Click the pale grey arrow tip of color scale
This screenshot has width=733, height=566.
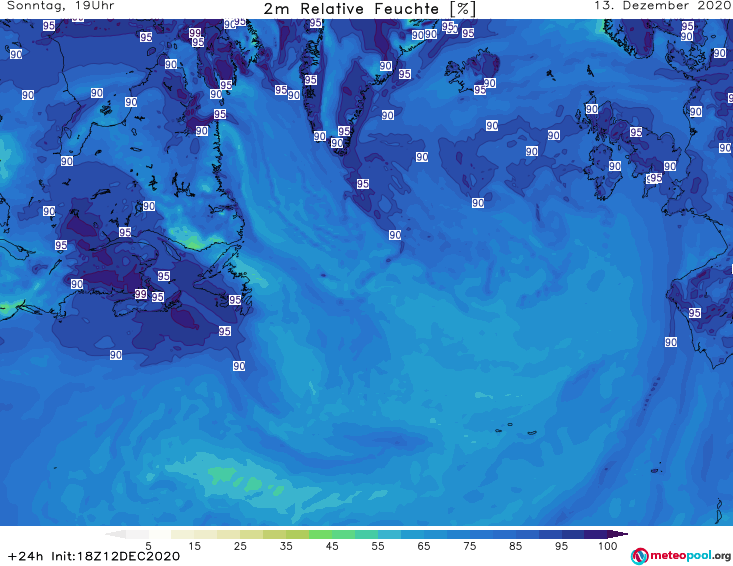(114, 534)
